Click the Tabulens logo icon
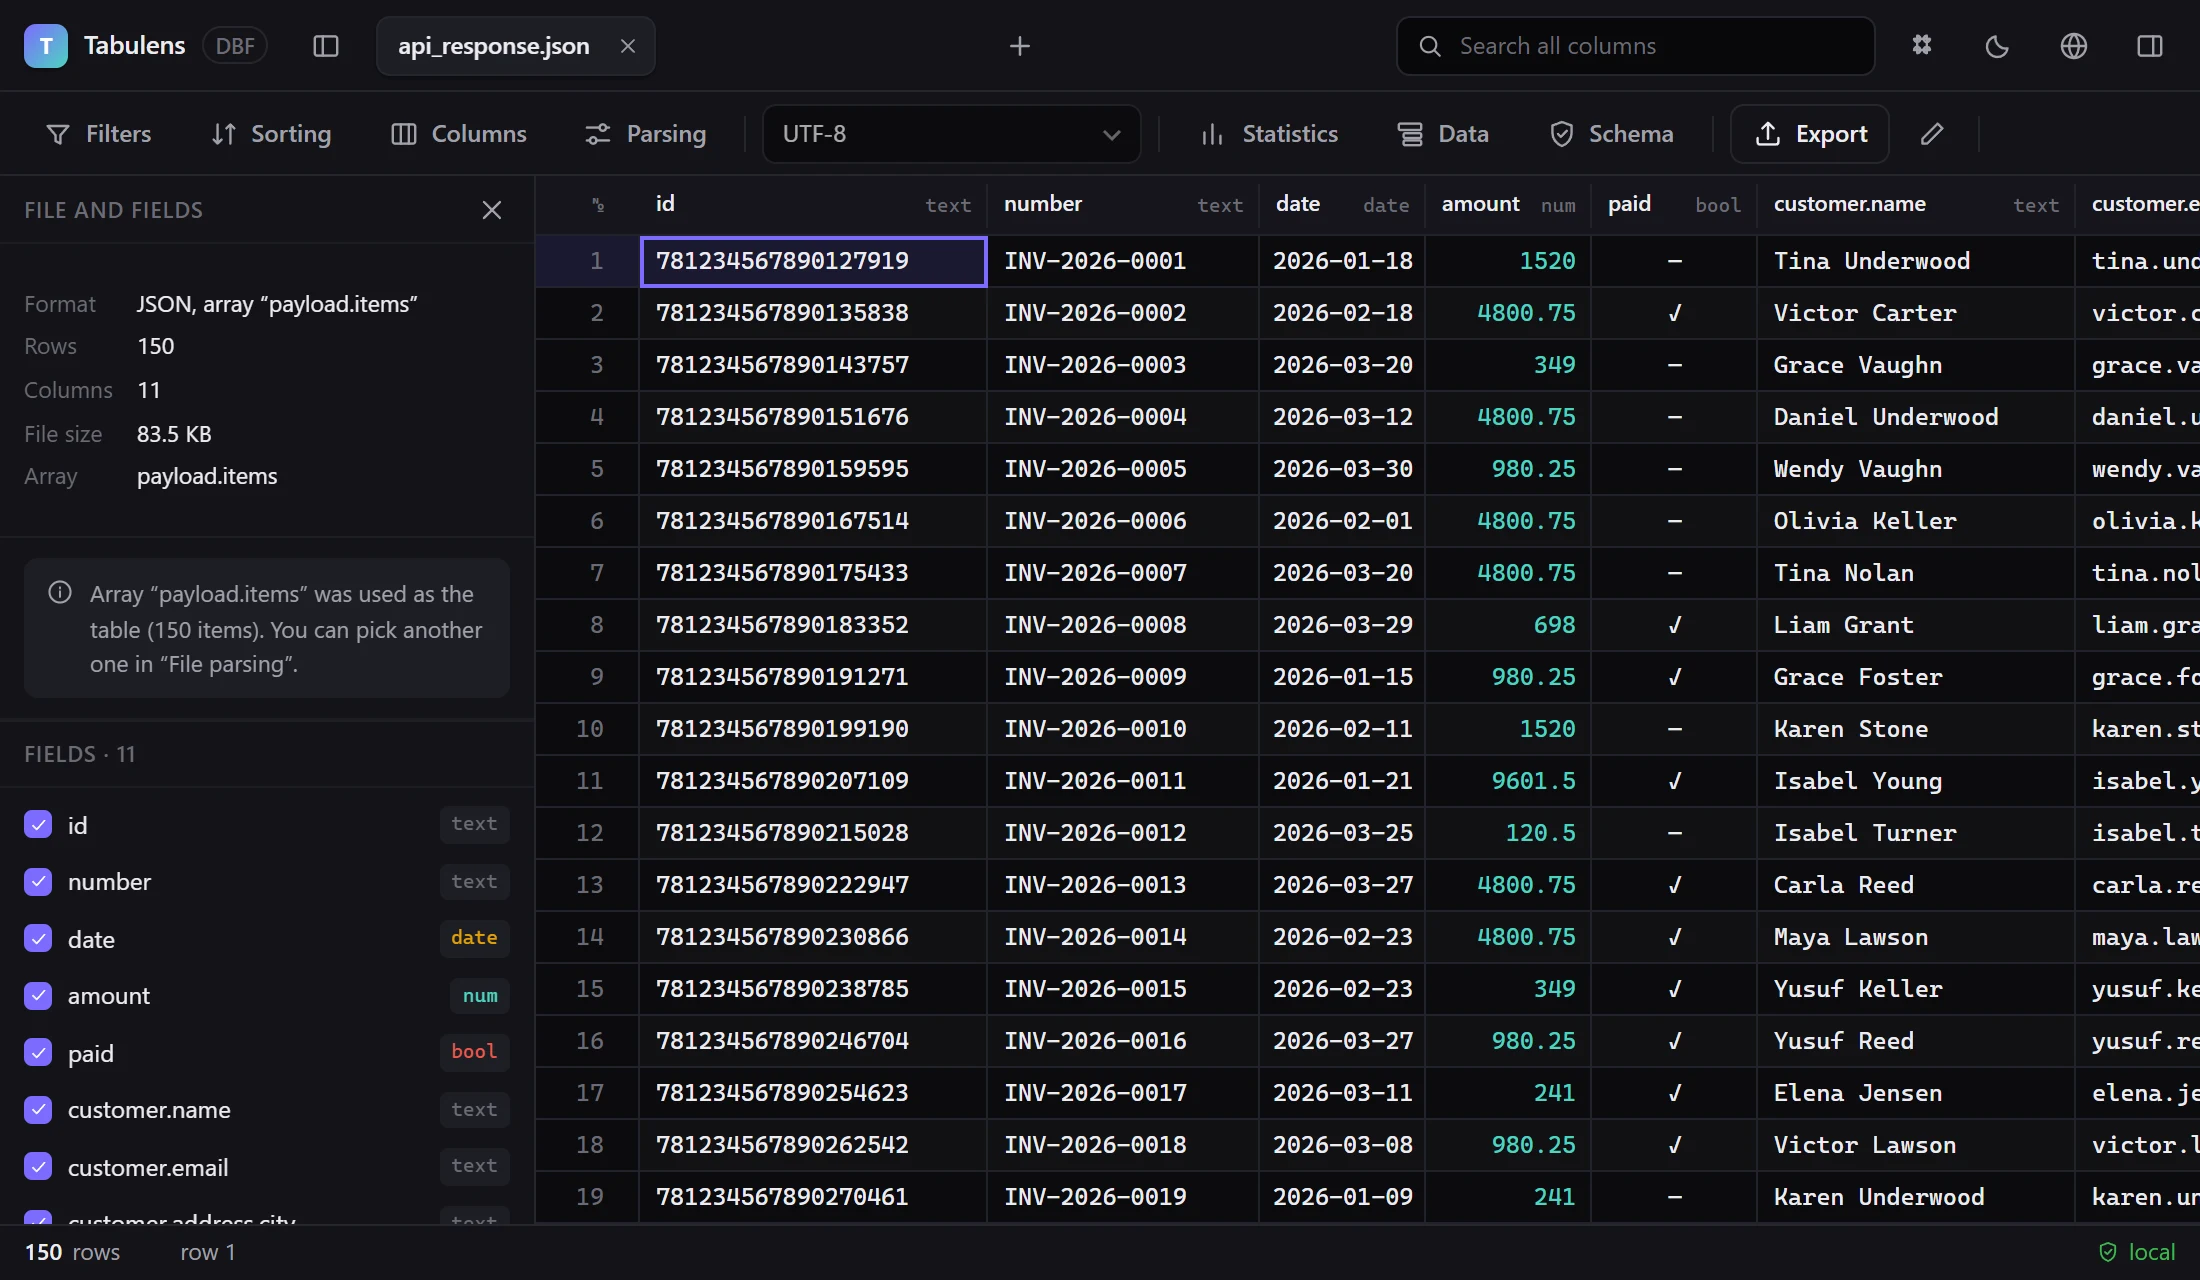 46,46
